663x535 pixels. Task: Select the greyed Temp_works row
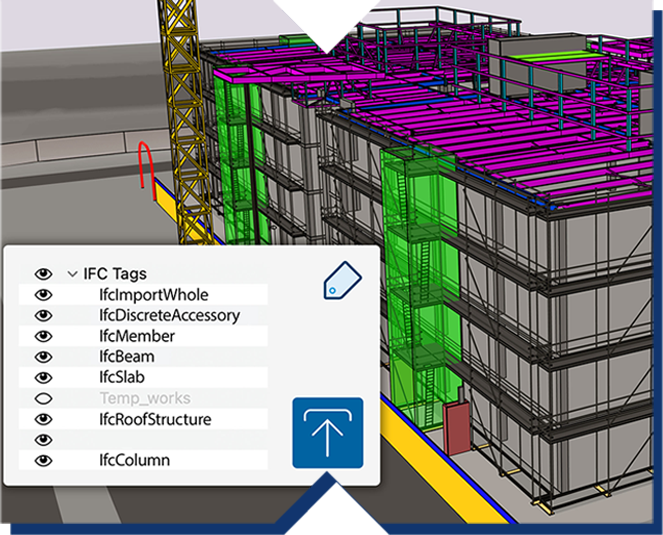point(143,398)
